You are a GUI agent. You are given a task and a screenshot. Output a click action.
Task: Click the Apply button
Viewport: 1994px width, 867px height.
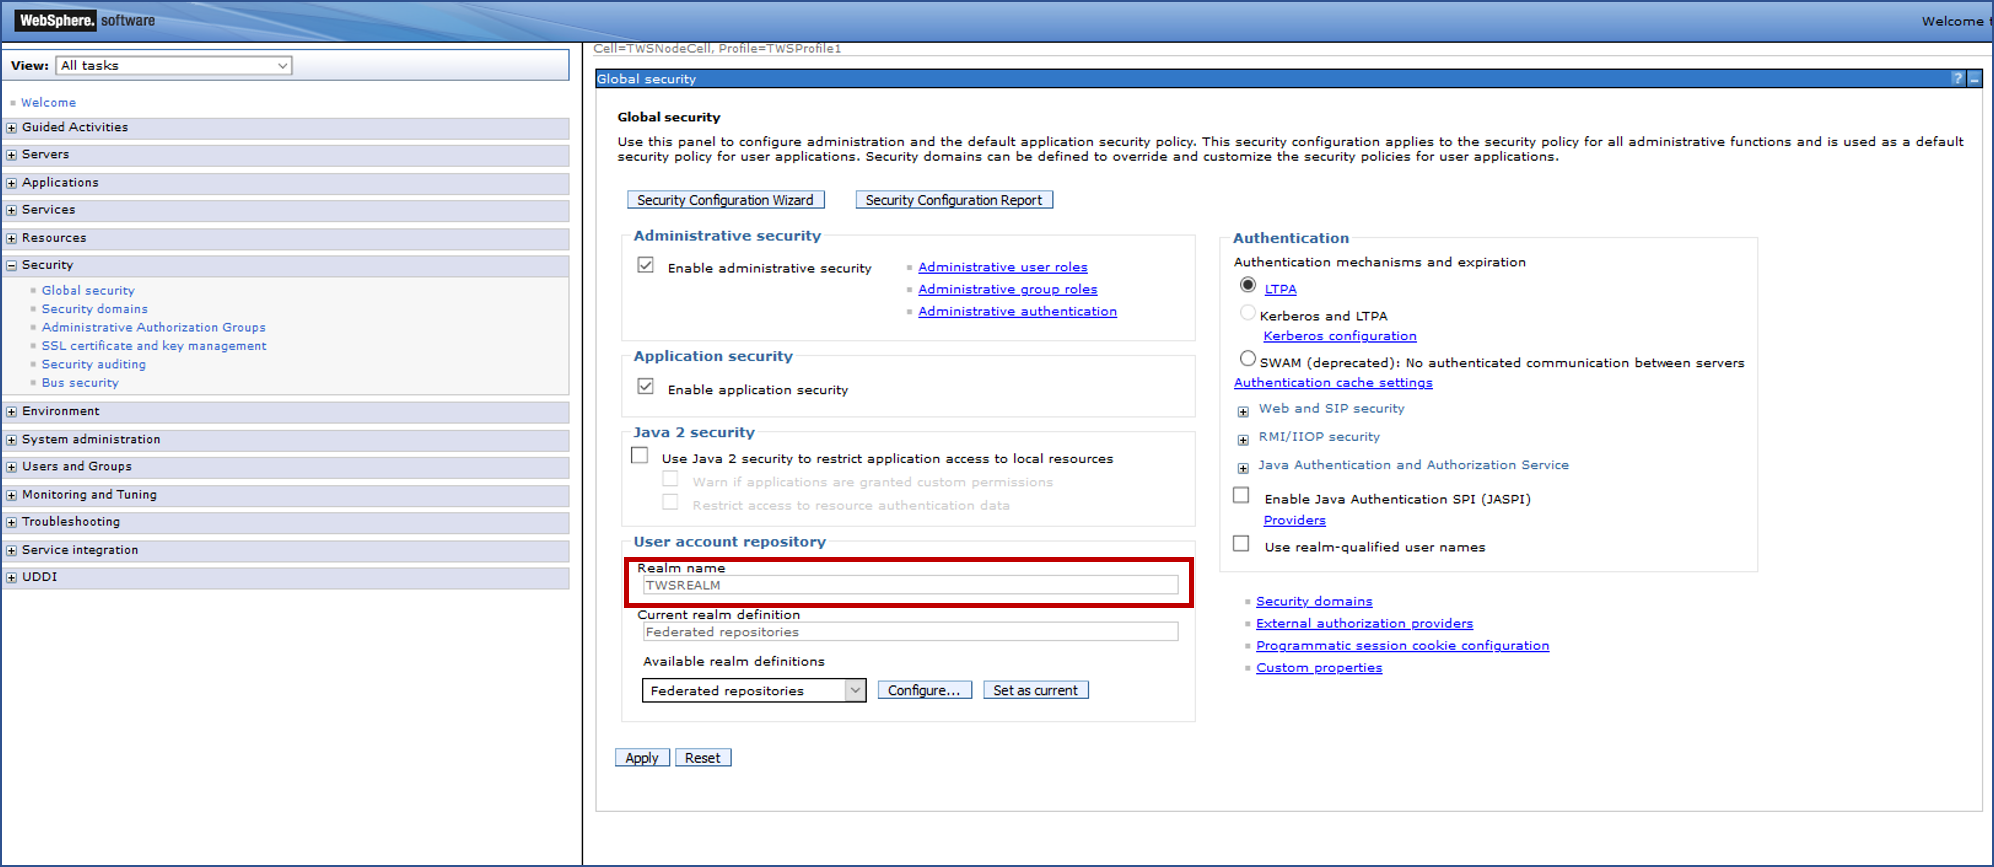click(x=642, y=758)
